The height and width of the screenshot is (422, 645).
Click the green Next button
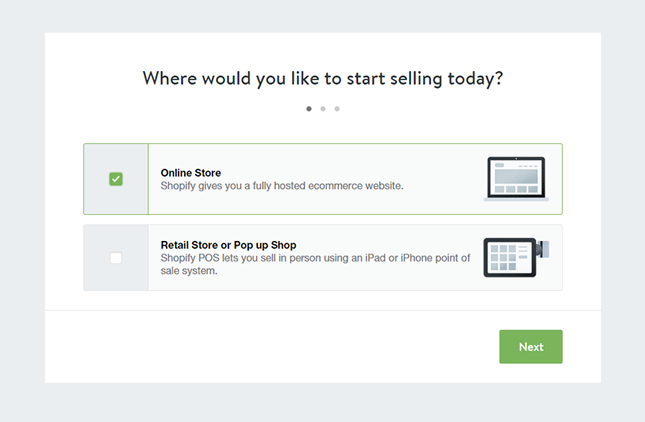pyautogui.click(x=531, y=347)
